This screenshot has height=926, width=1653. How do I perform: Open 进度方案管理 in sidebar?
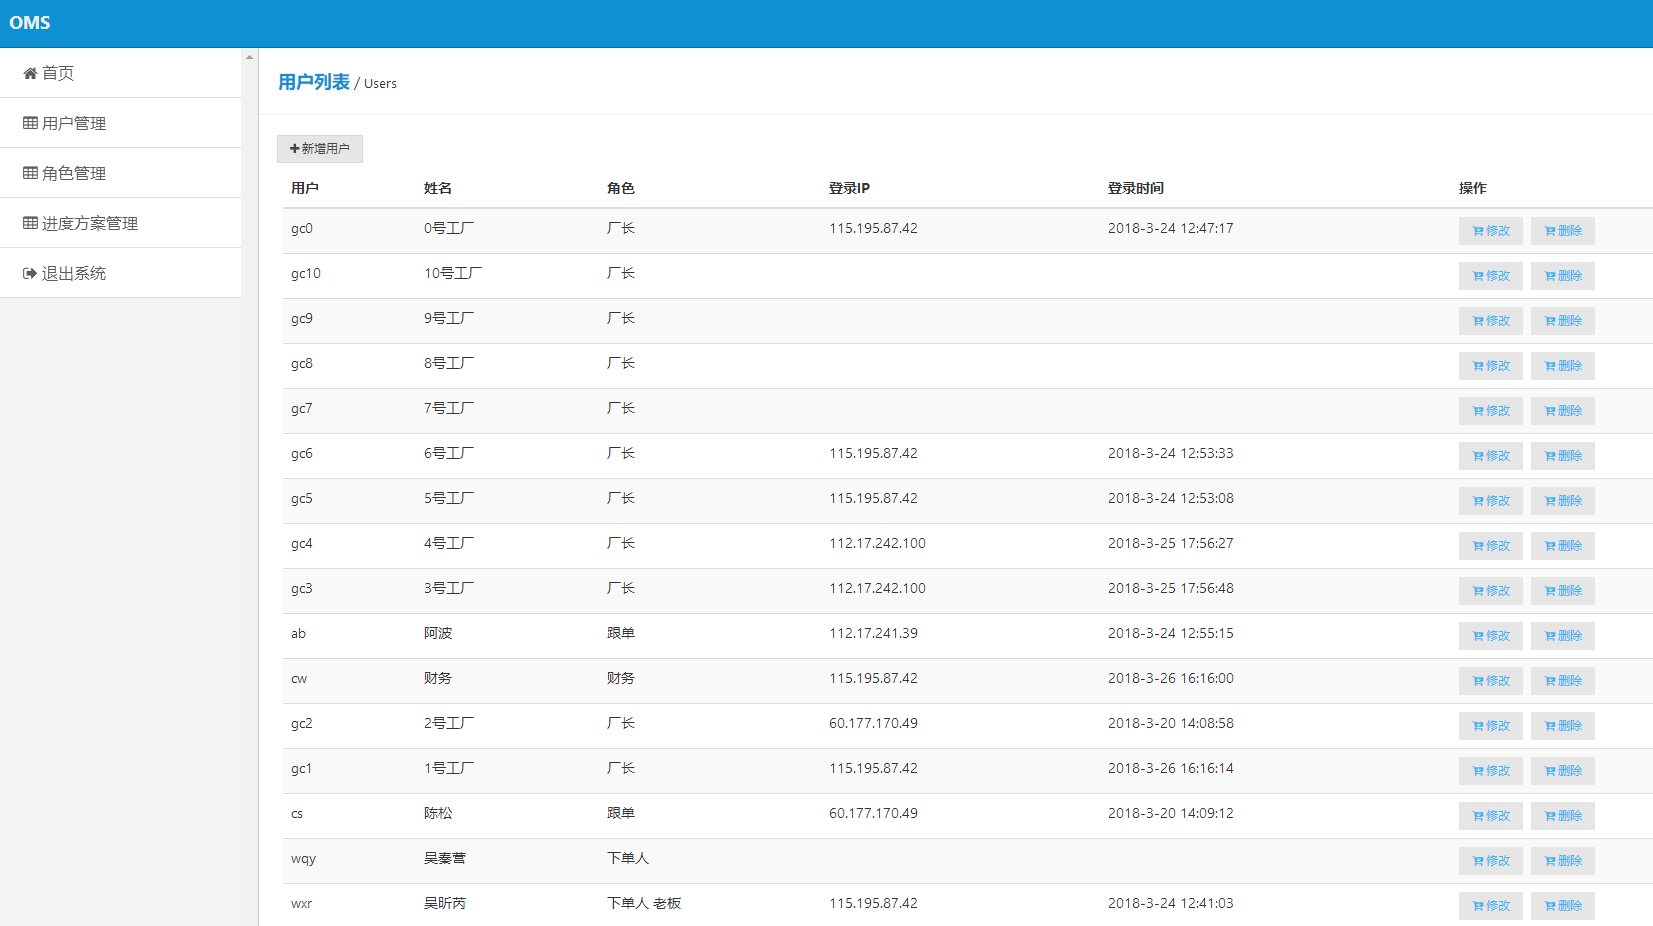click(120, 223)
